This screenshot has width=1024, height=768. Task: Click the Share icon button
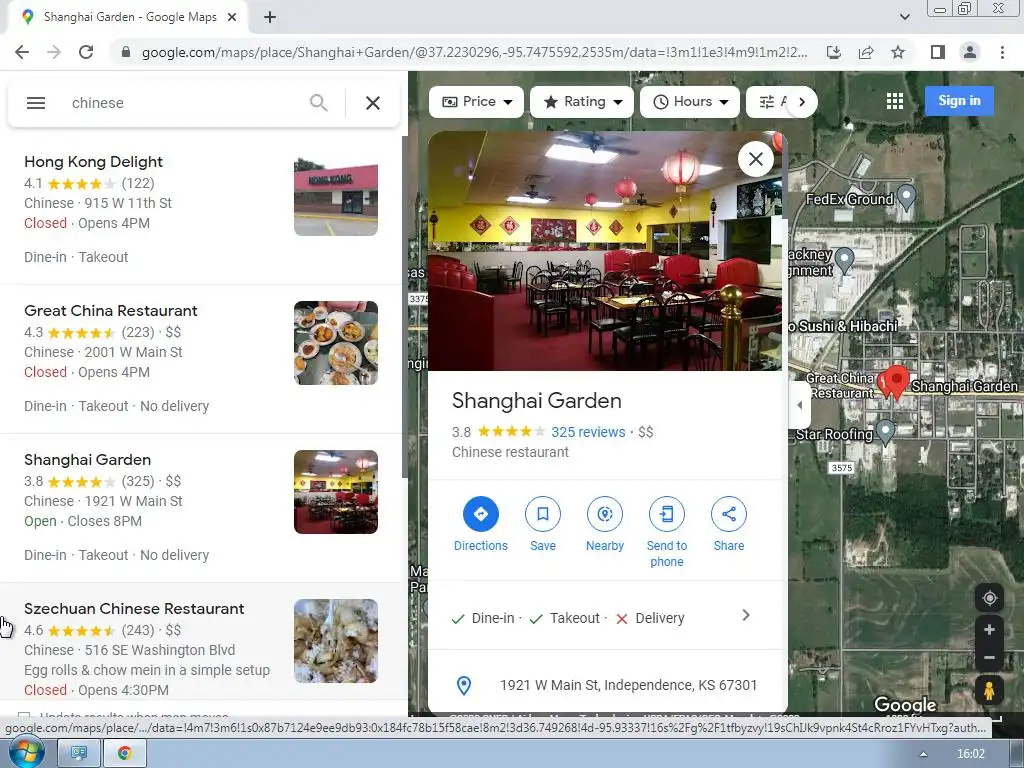[729, 514]
